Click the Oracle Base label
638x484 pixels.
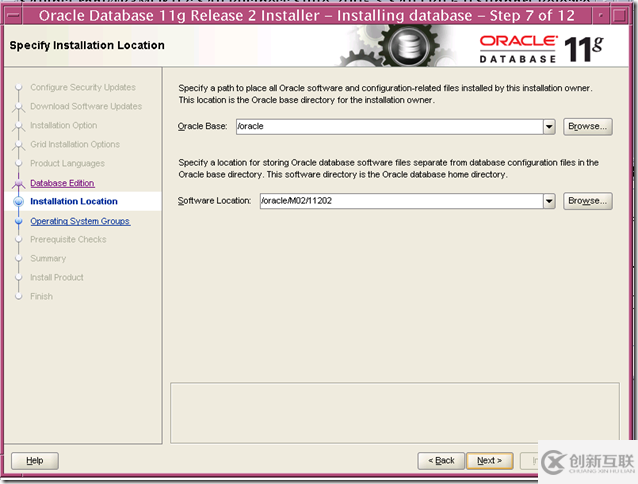tap(202, 126)
